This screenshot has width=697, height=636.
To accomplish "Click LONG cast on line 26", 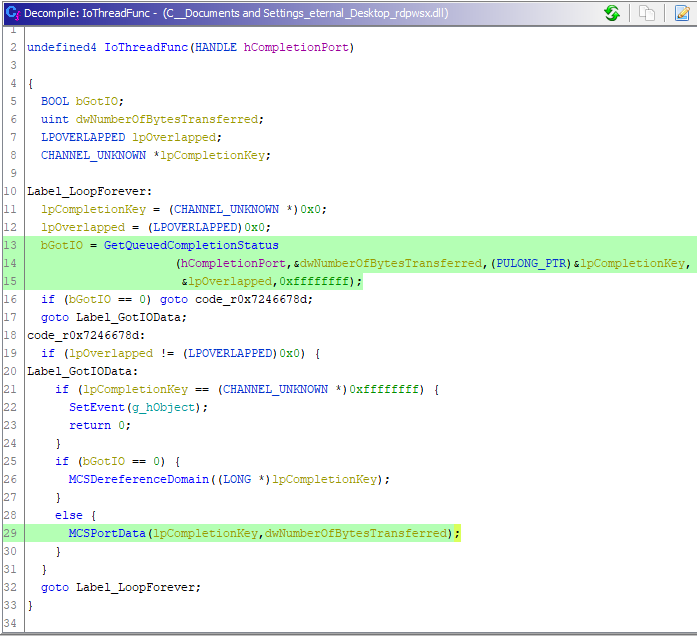I will [237, 479].
